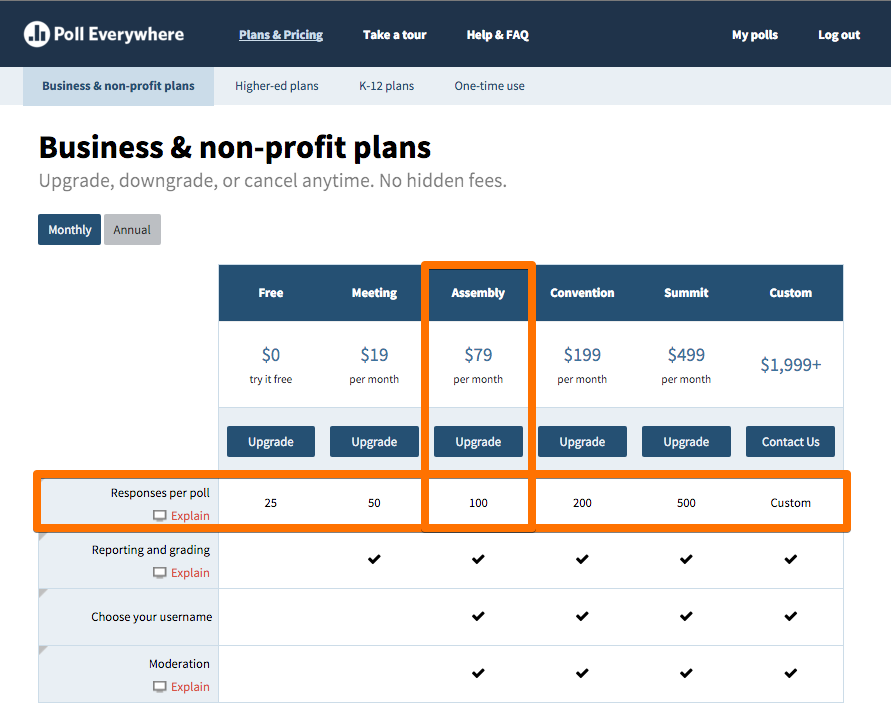Click the 100 responses value
Image resolution: width=891 pixels, height=703 pixels.
pyautogui.click(x=478, y=503)
